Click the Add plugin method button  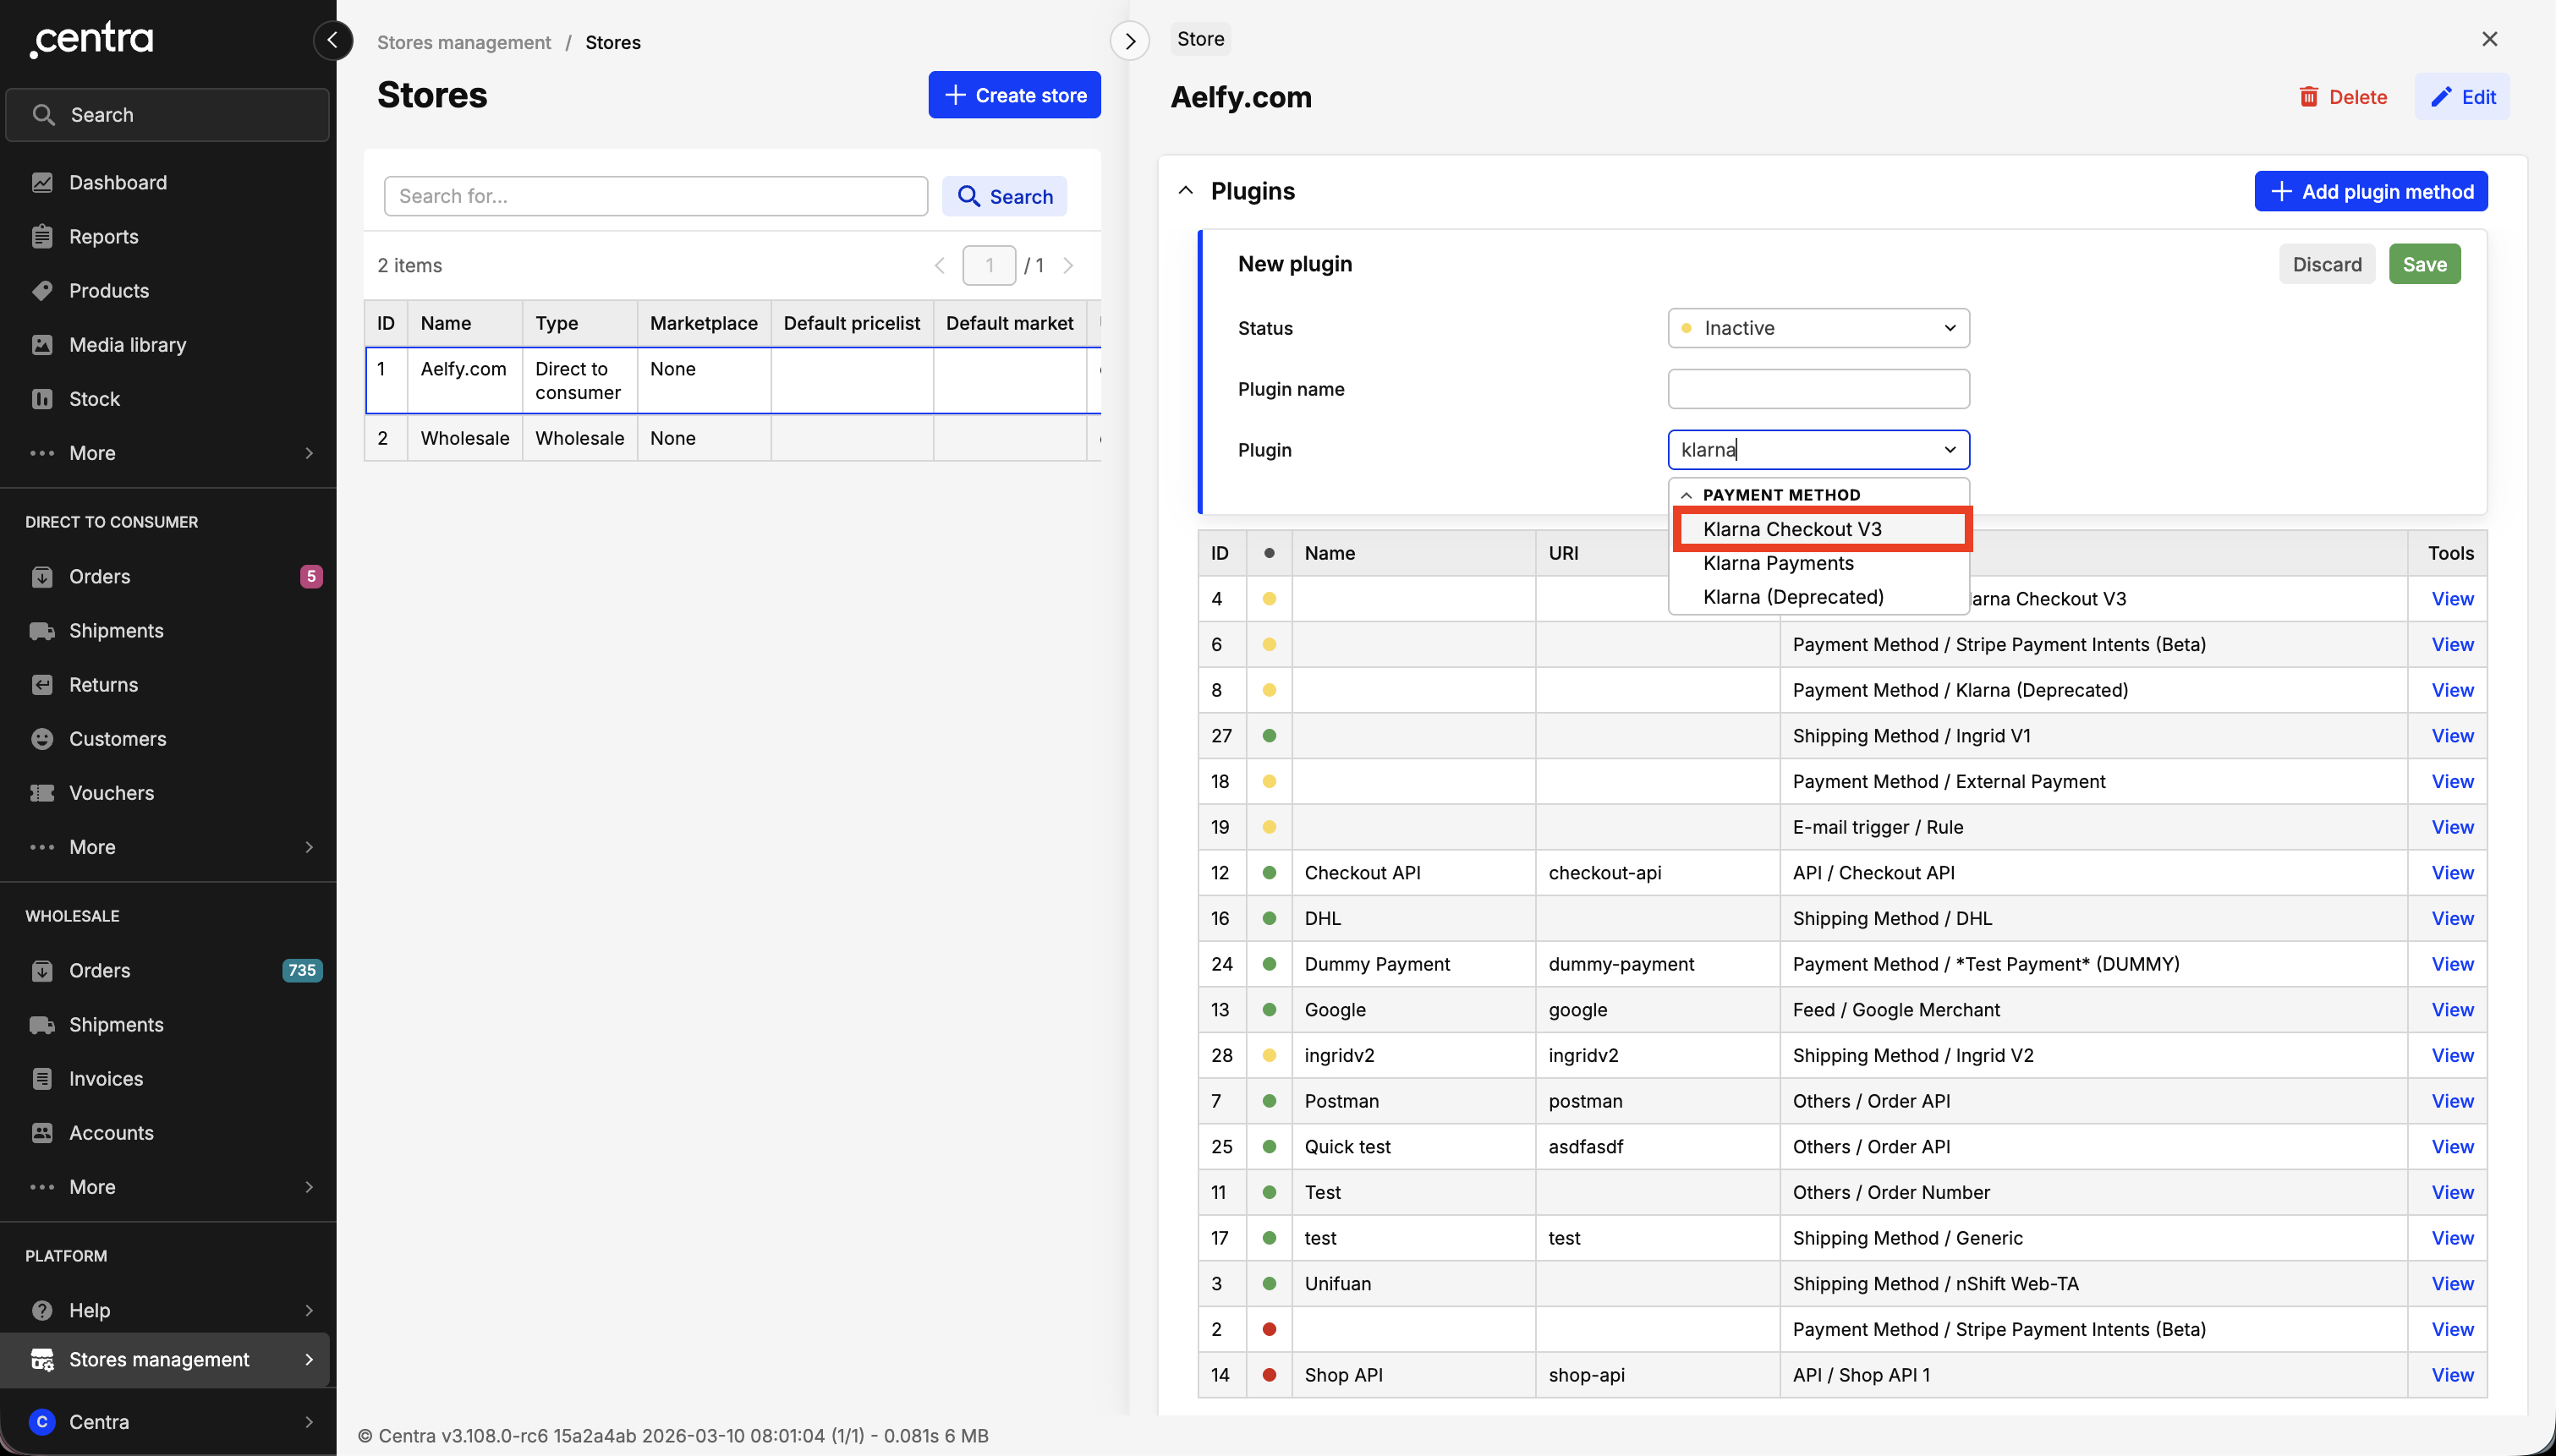tap(2370, 191)
